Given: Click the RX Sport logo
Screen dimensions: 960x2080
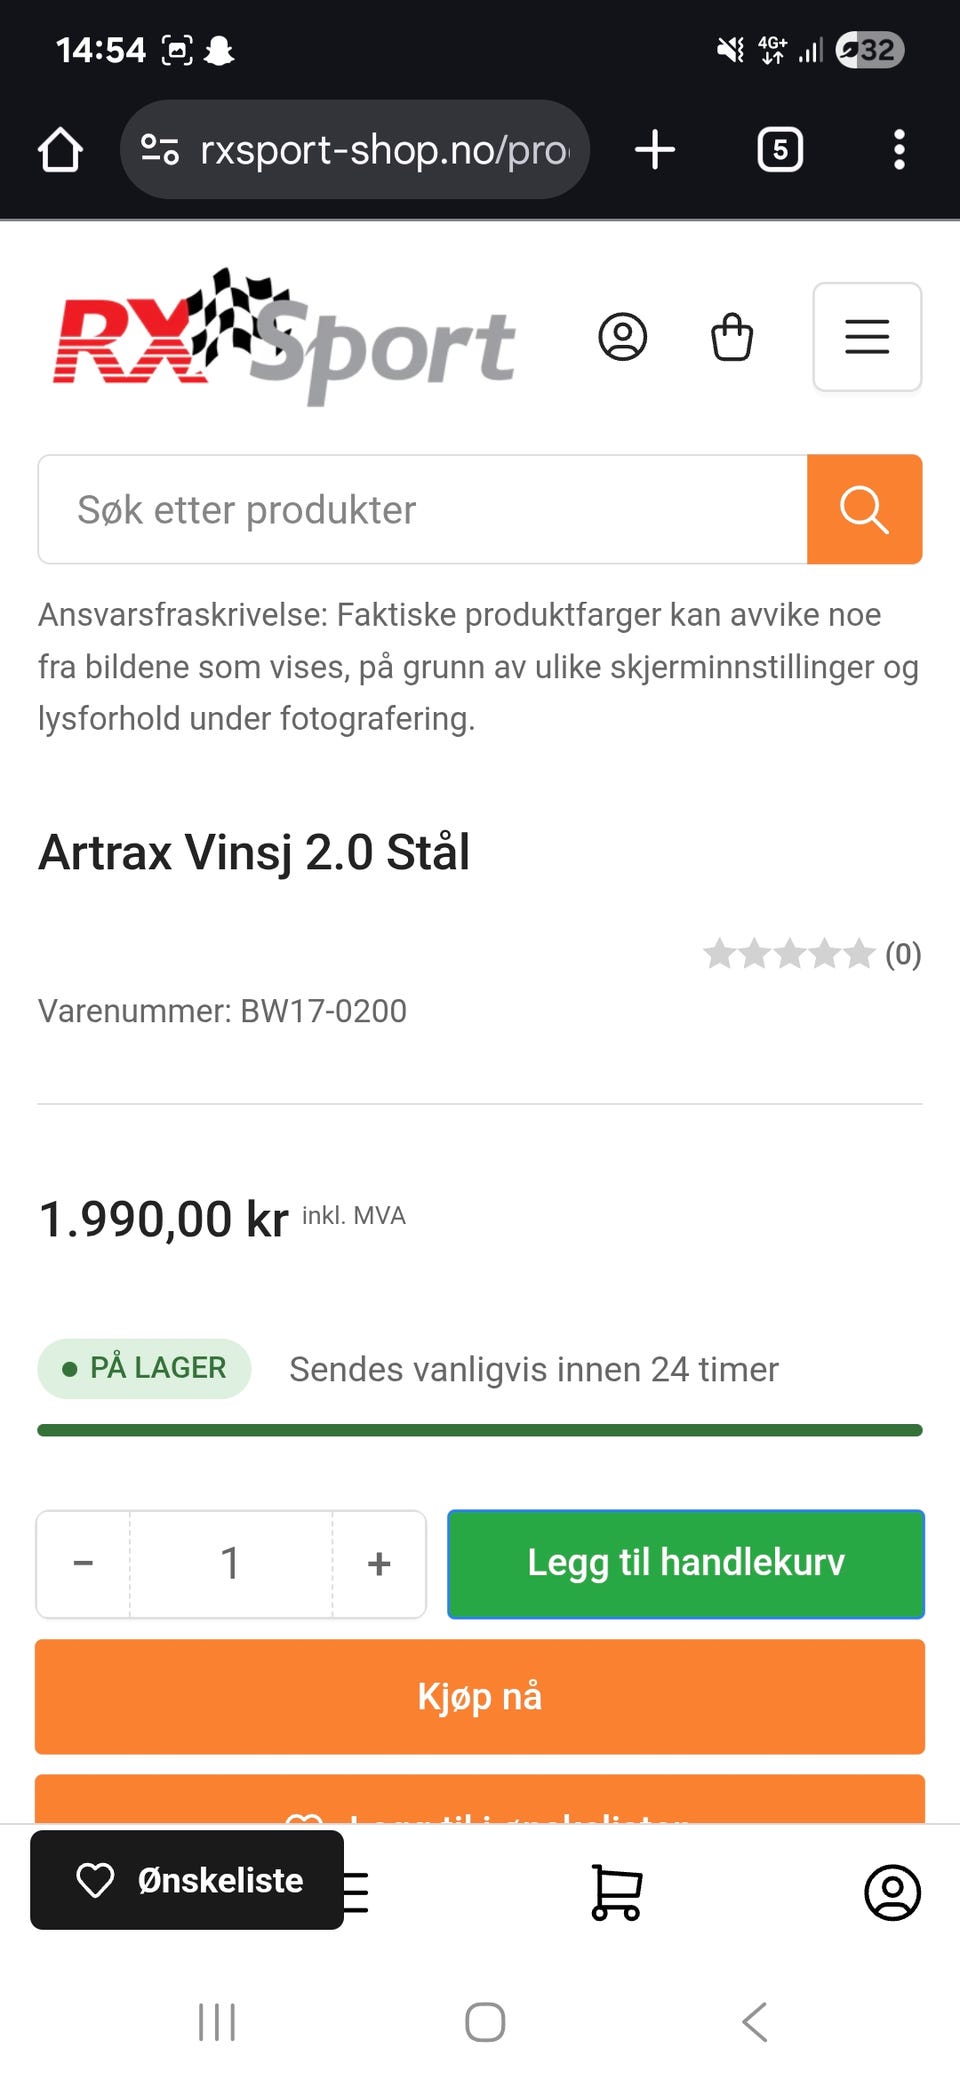Looking at the screenshot, I should (284, 337).
